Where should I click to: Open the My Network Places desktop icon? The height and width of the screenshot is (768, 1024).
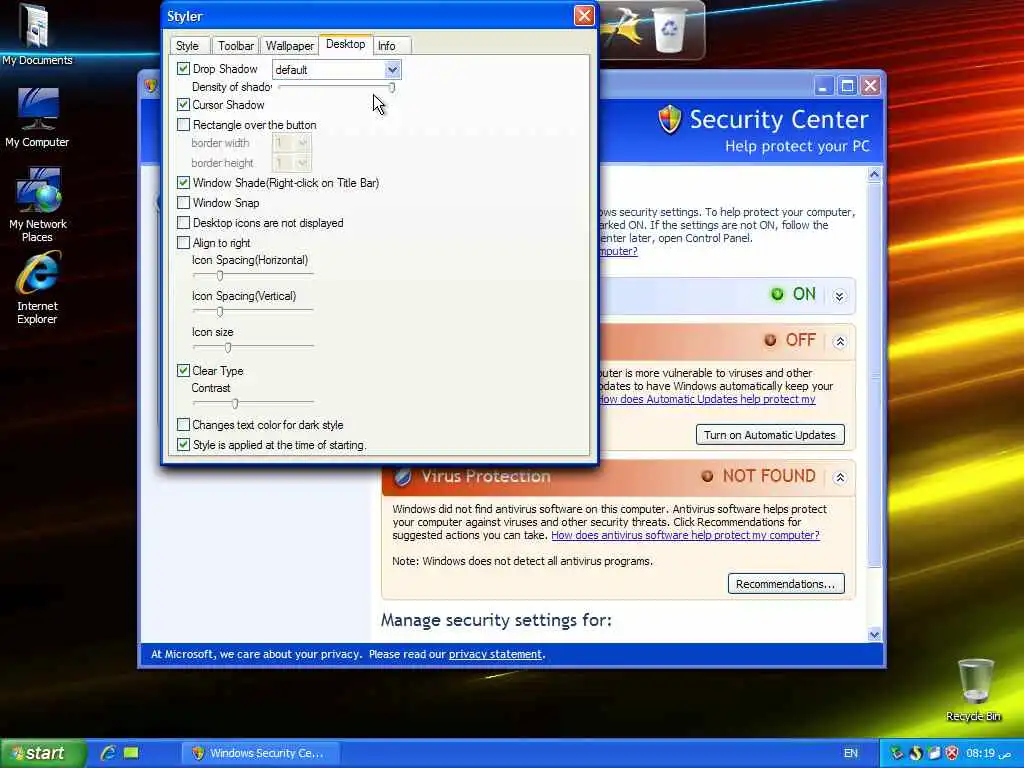pos(37,204)
